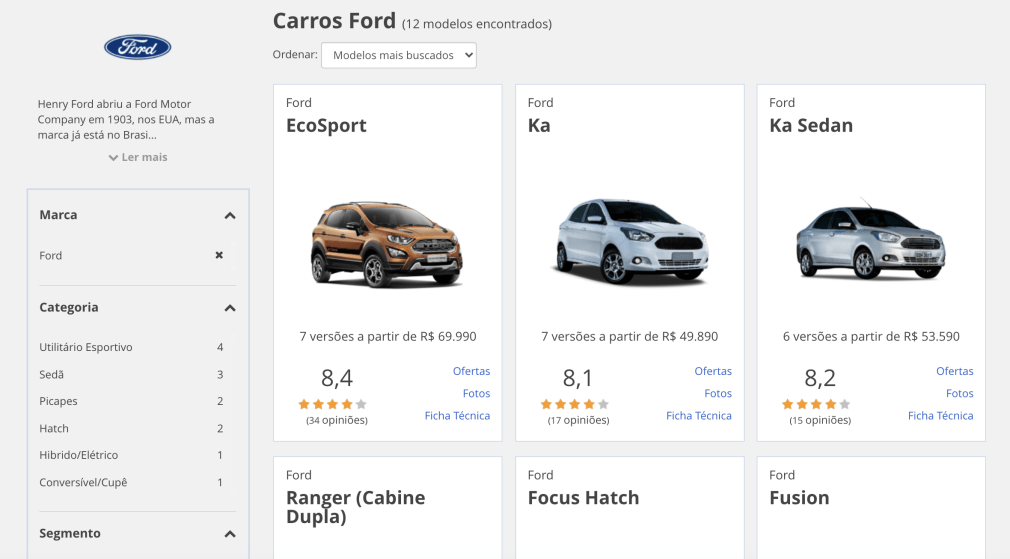Click the Ka 8,1 star rating

point(575,404)
